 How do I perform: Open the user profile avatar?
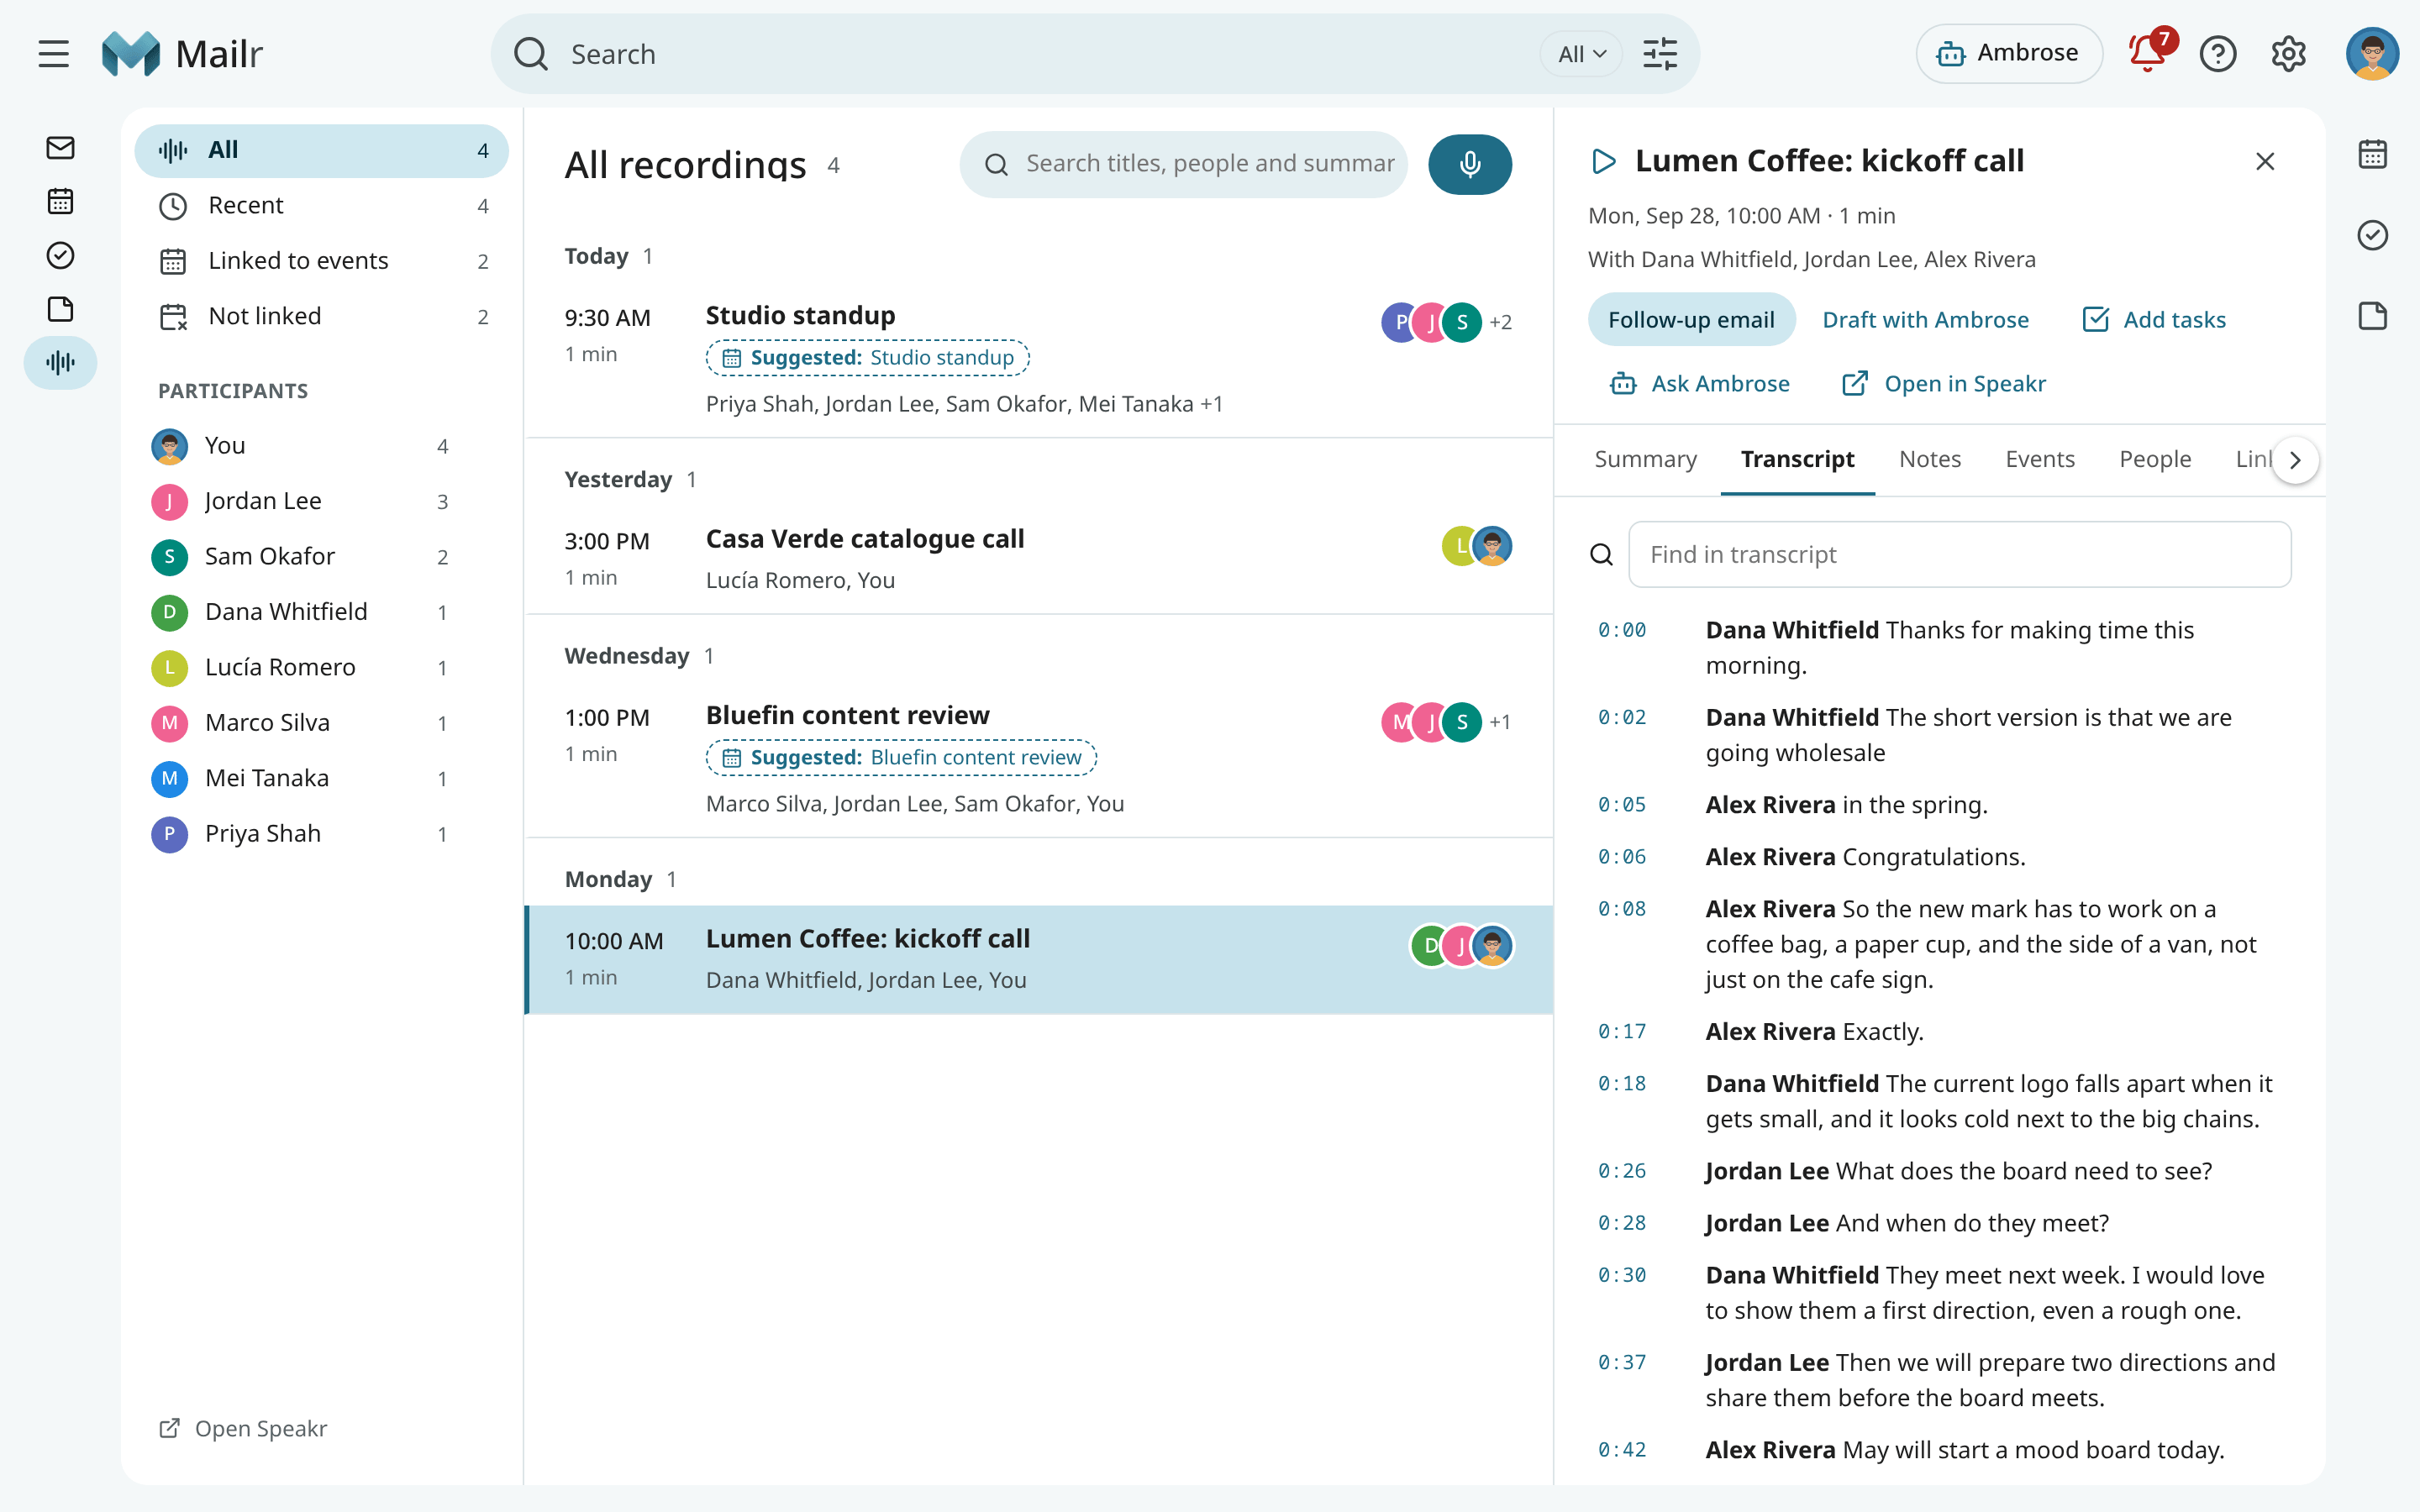pos(2372,54)
